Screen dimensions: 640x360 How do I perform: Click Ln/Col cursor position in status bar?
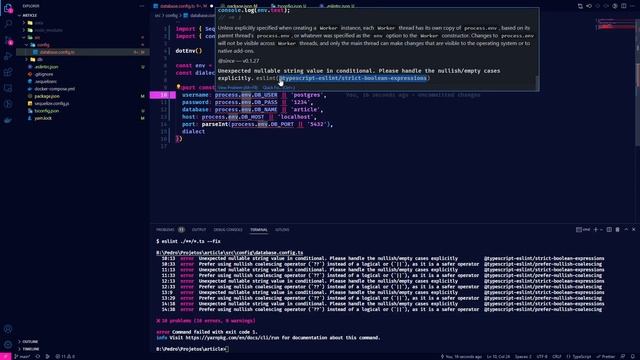498,356
